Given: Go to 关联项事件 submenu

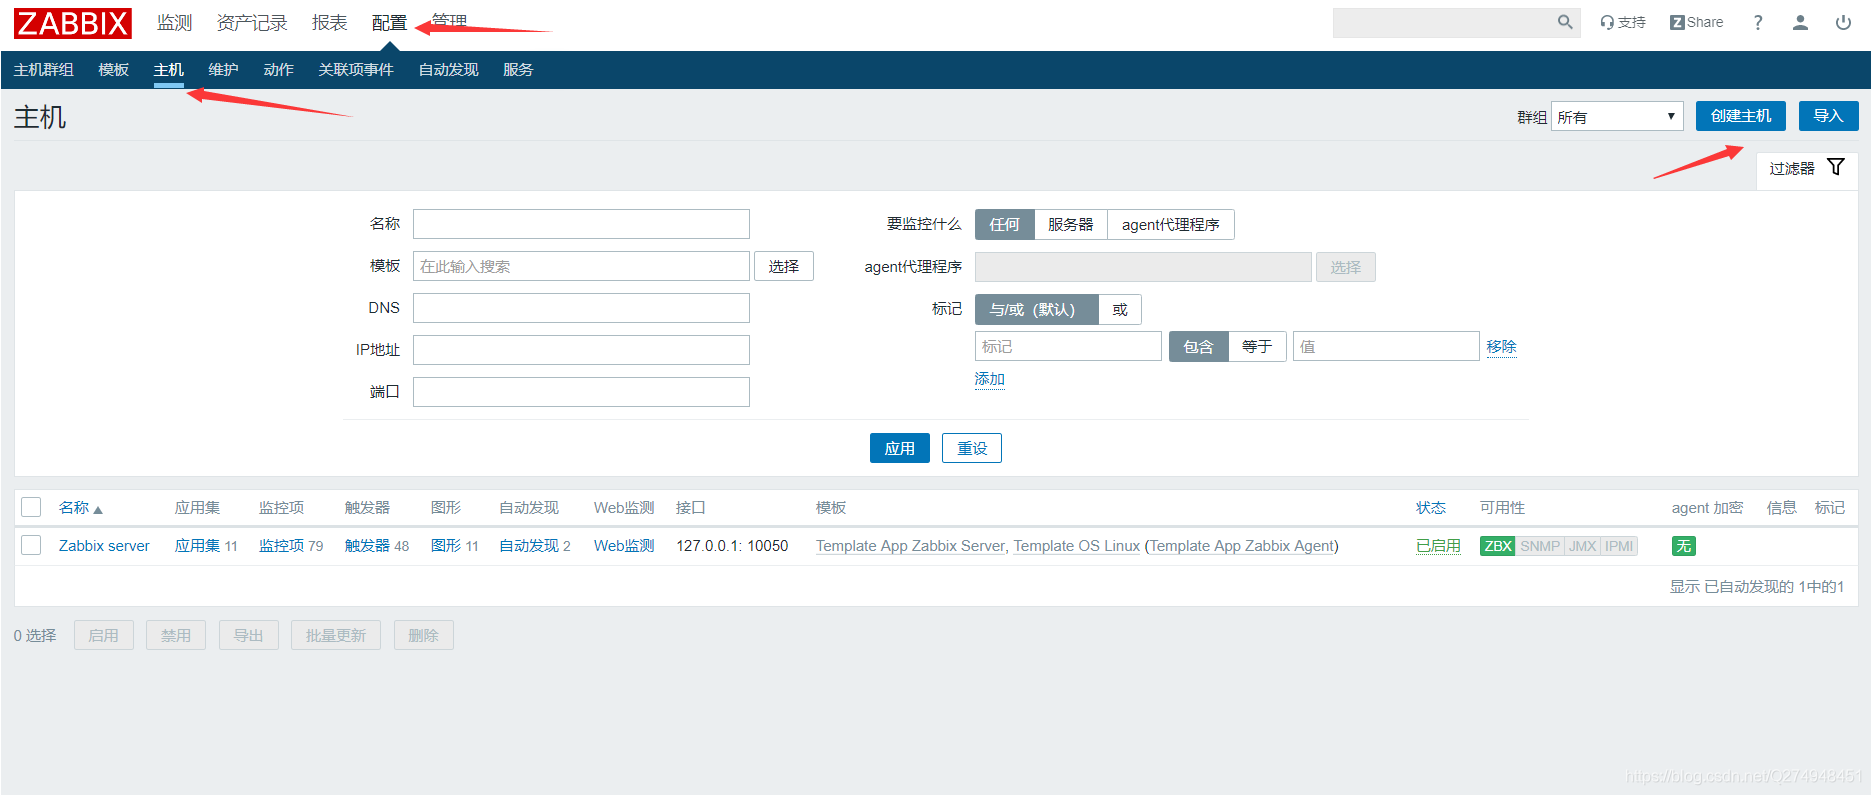Looking at the screenshot, I should [x=356, y=70].
